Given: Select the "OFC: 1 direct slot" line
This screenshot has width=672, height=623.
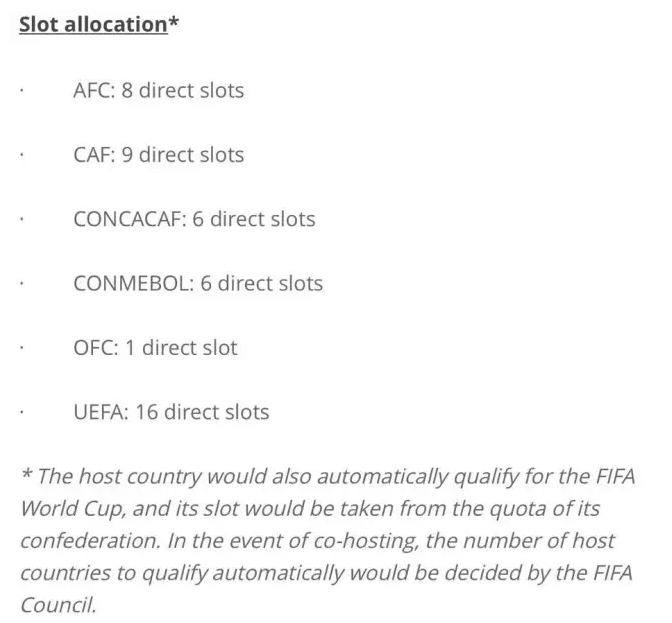Looking at the screenshot, I should (x=155, y=347).
